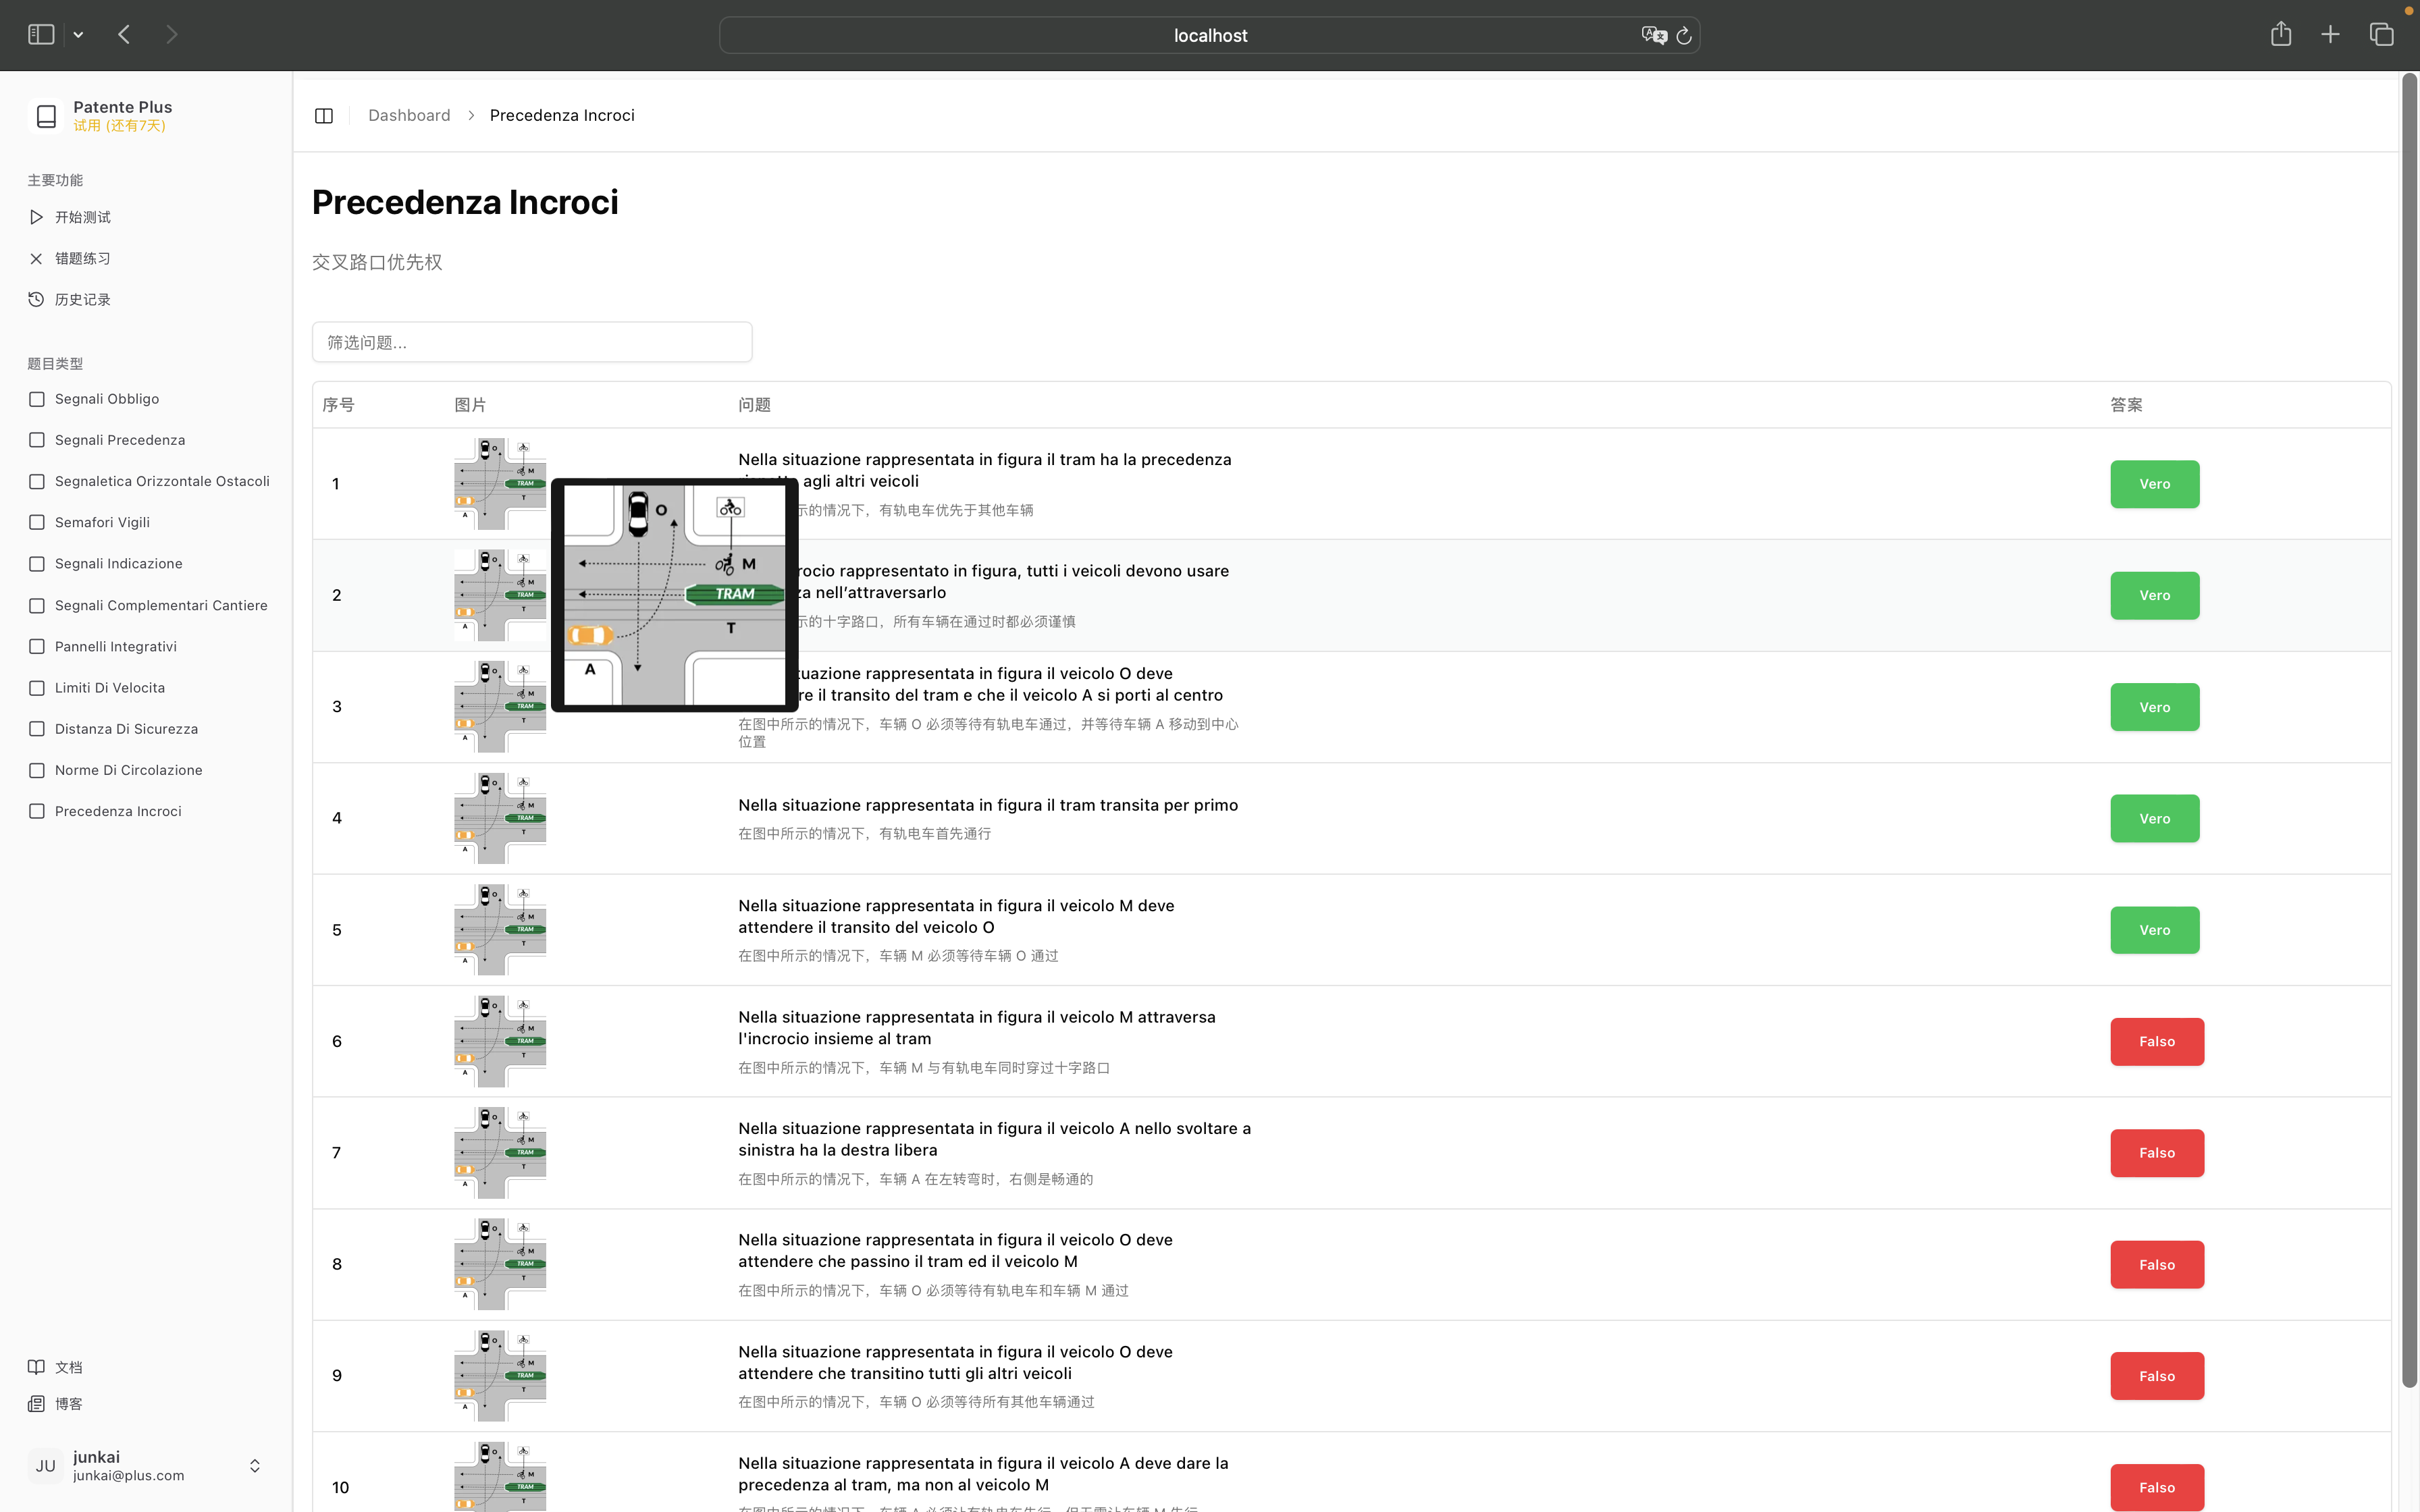
Task: Toggle the Limiti Di Velocita checkbox
Action: (x=37, y=687)
